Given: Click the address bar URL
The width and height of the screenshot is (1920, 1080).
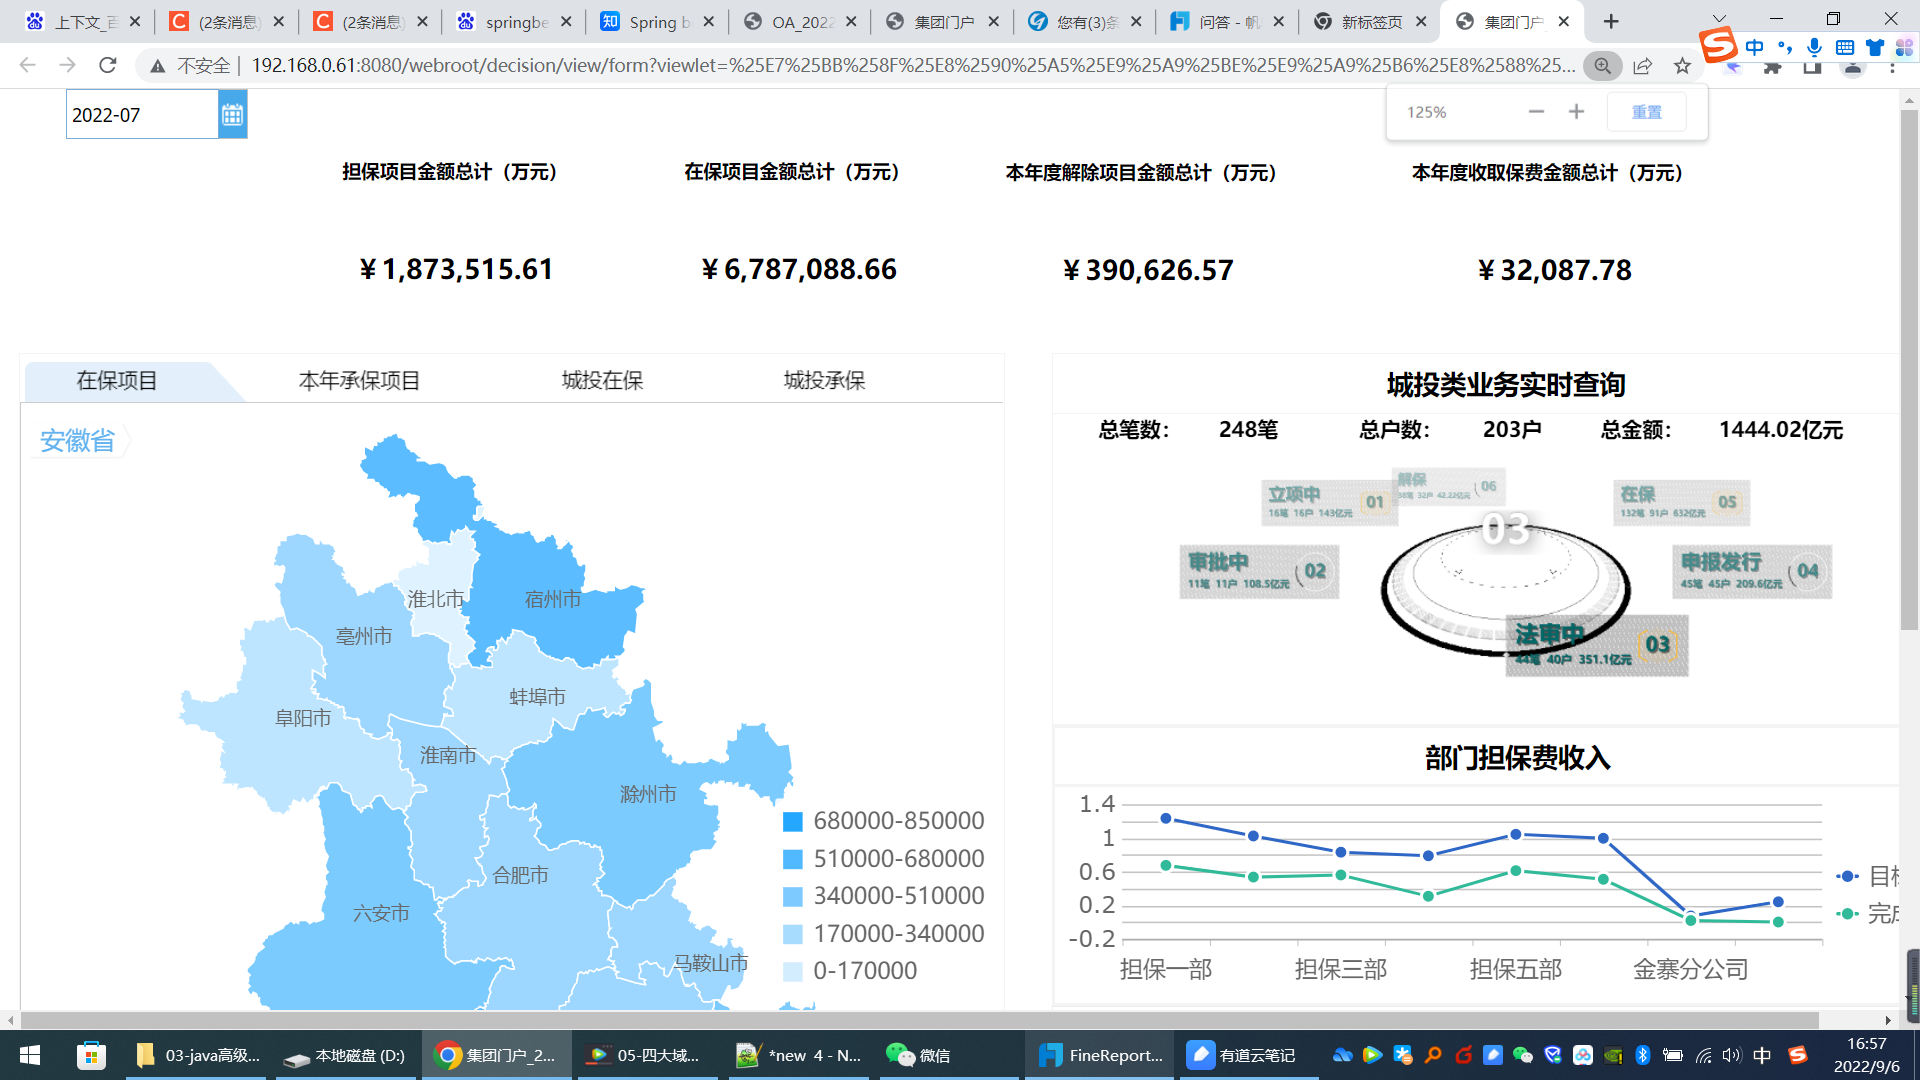Looking at the screenshot, I should [x=912, y=65].
